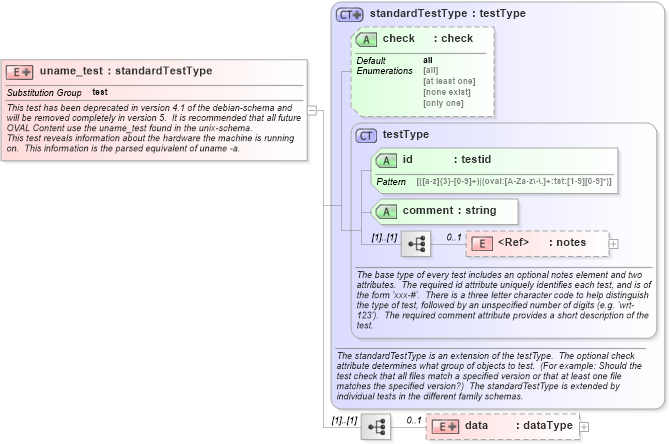The image size is (669, 444).
Task: Click the 'data : dataType' label
Action: point(519,425)
